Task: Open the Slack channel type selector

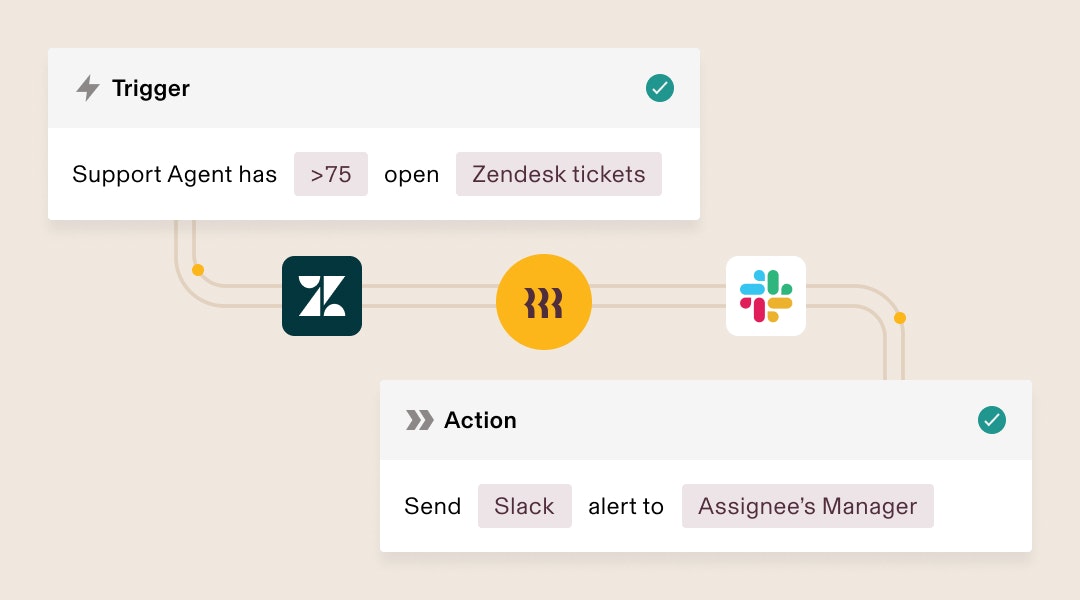Action: [x=525, y=506]
